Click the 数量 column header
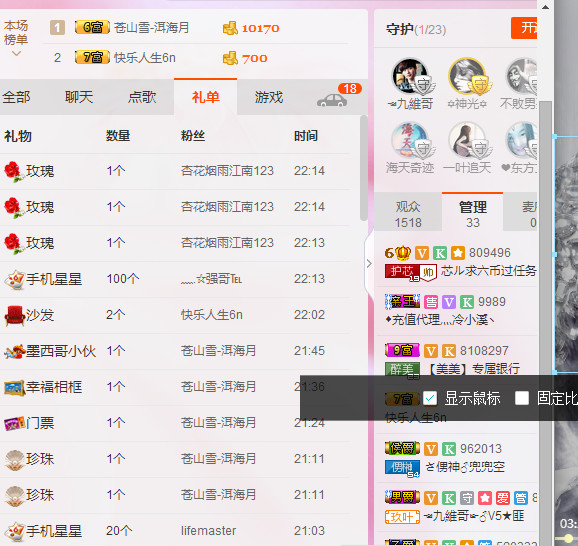Image resolution: width=578 pixels, height=546 pixels. click(118, 136)
